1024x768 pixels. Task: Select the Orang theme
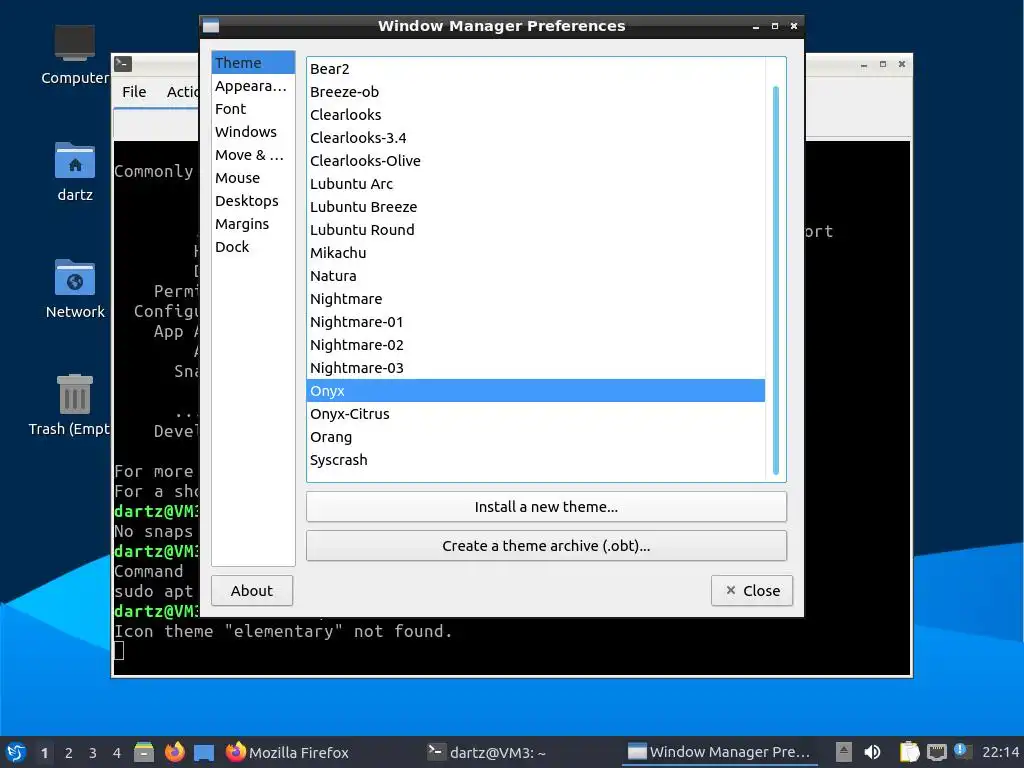pos(536,436)
